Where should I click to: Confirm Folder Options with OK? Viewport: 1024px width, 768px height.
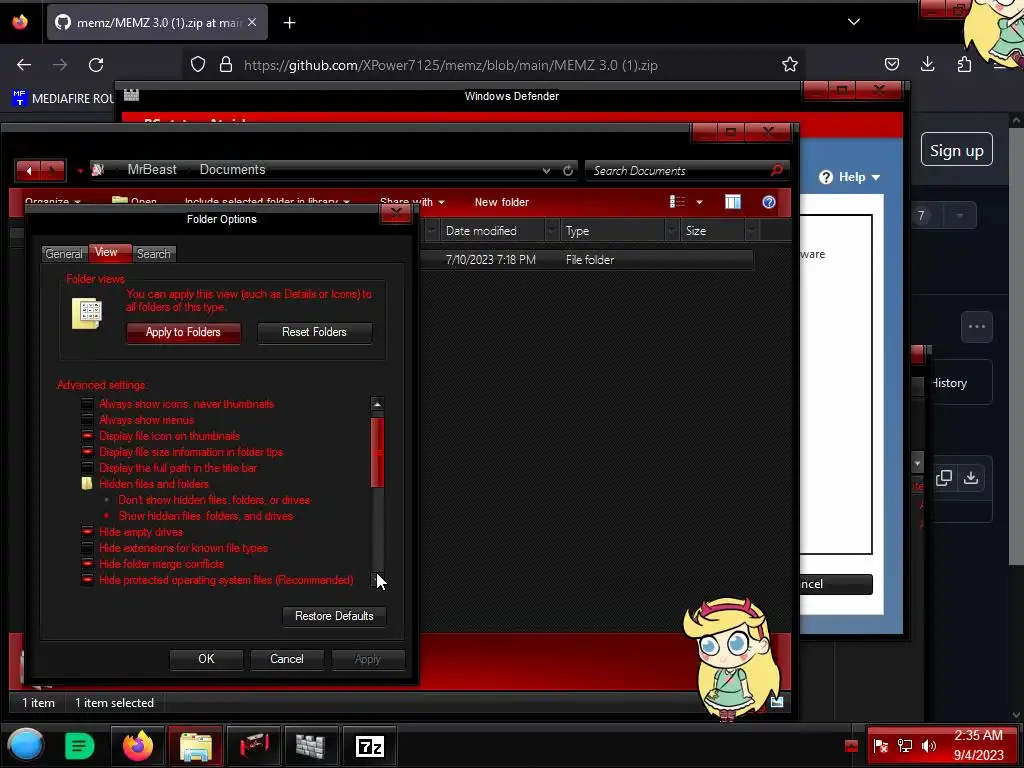206,660
